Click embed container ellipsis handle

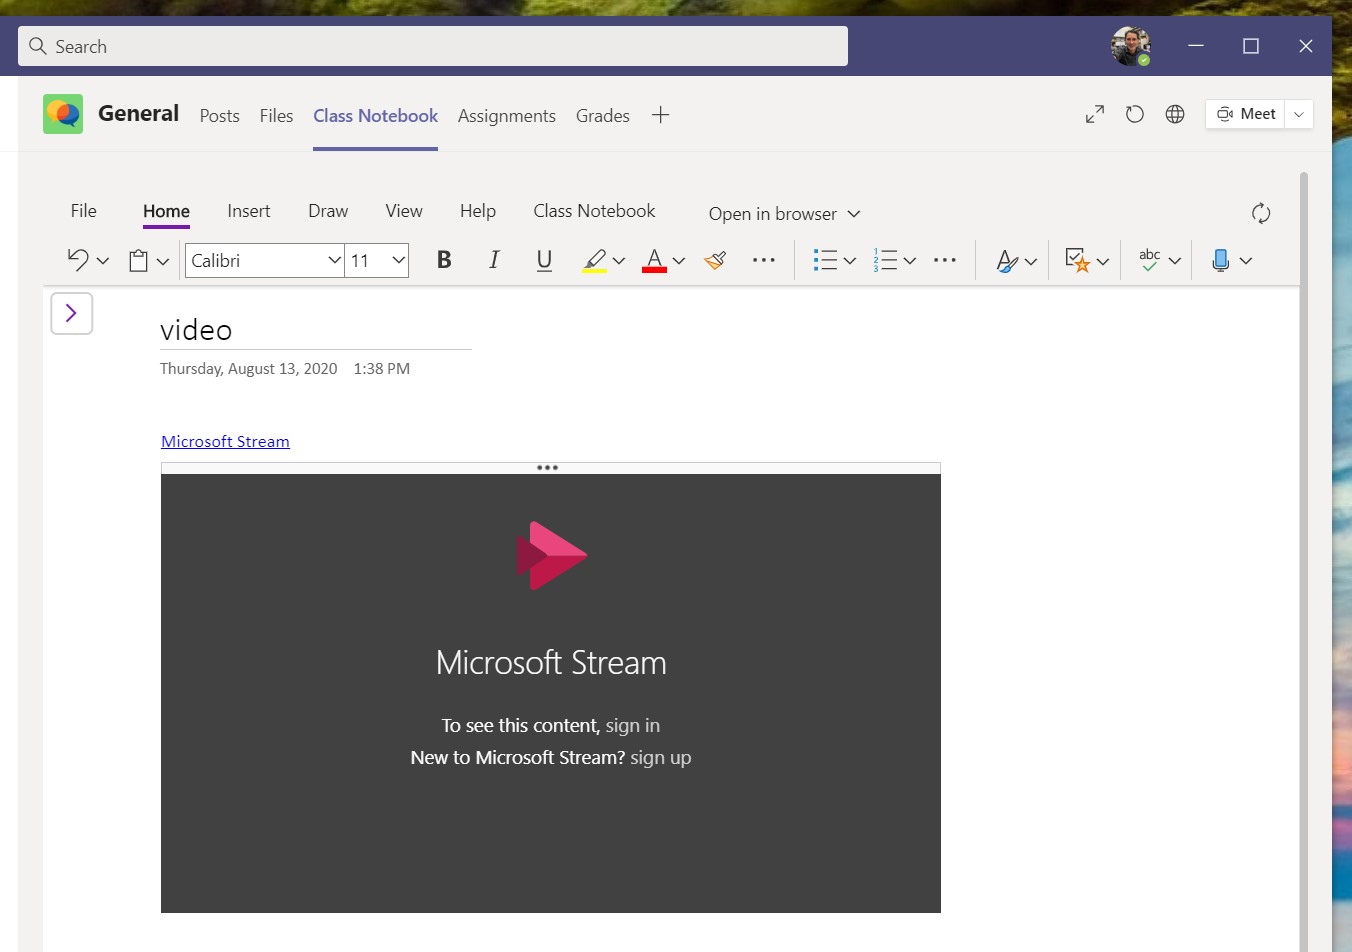point(547,468)
